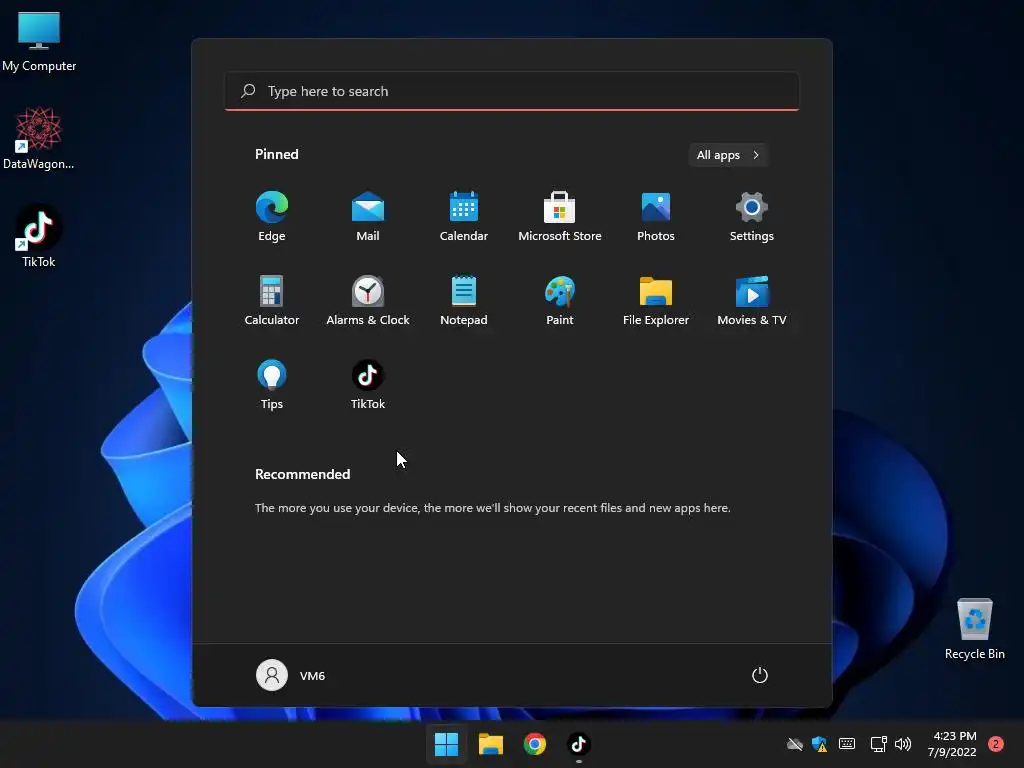Image resolution: width=1024 pixels, height=768 pixels.
Task: Select the Recycle Bin desktop icon
Action: tap(974, 630)
